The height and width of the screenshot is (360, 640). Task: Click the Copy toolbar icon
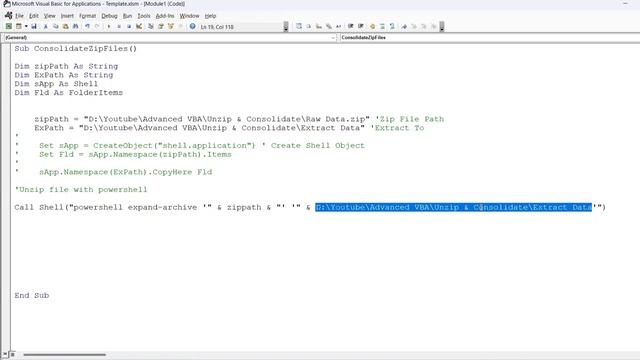tap(56, 27)
